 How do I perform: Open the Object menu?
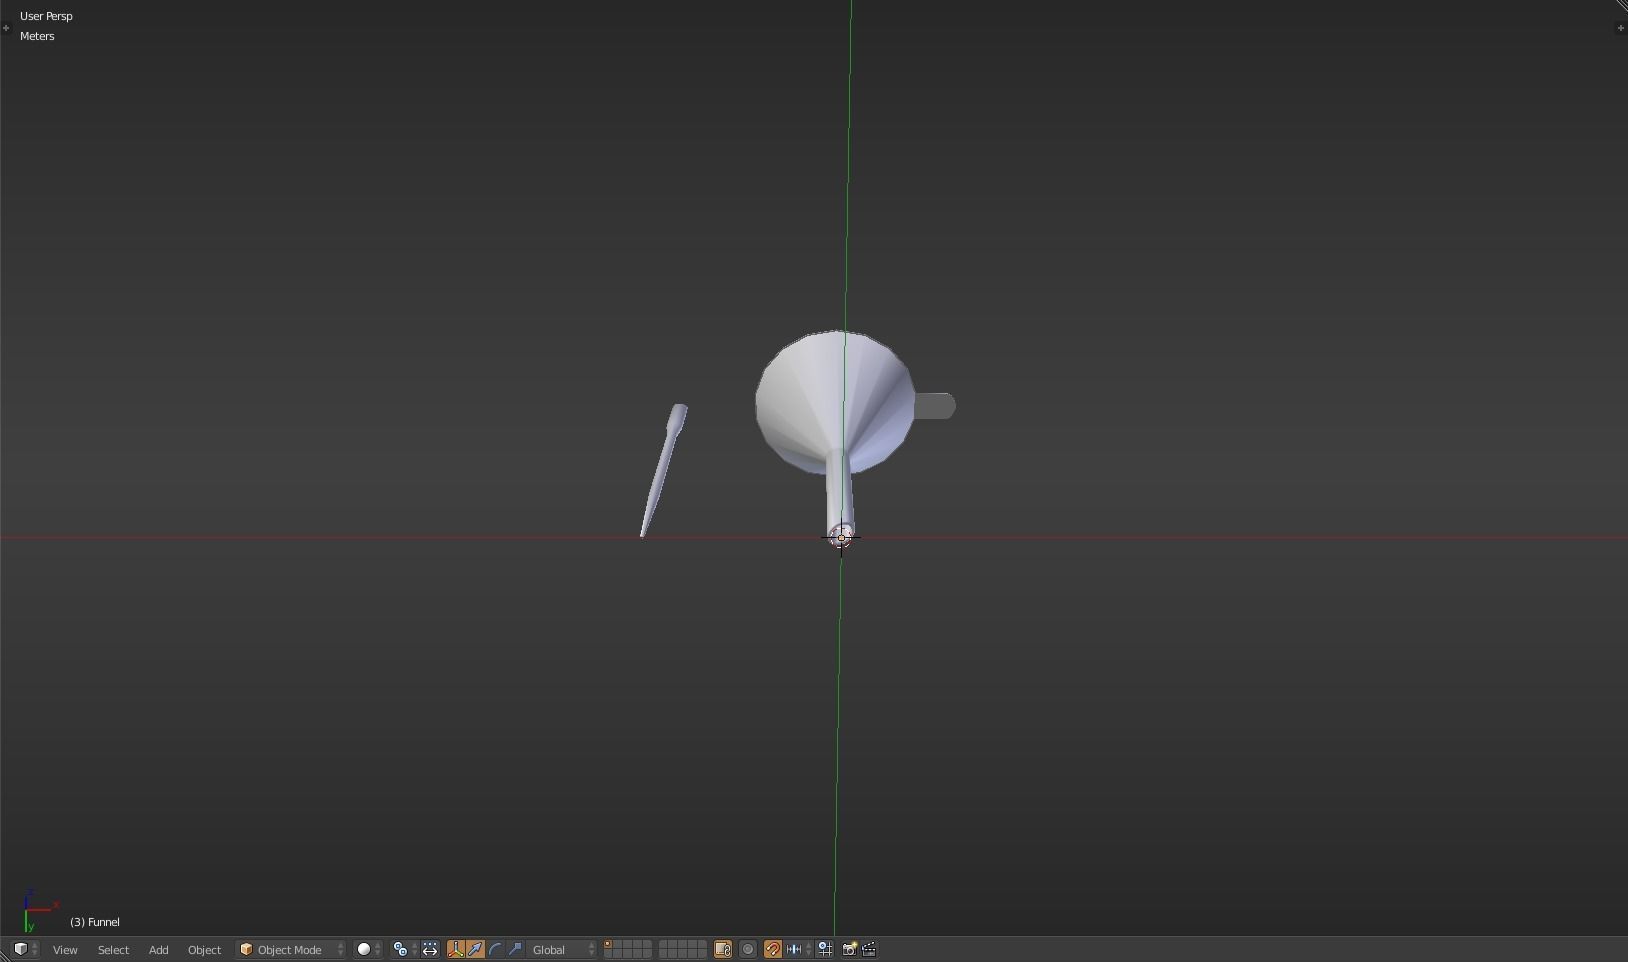point(204,949)
